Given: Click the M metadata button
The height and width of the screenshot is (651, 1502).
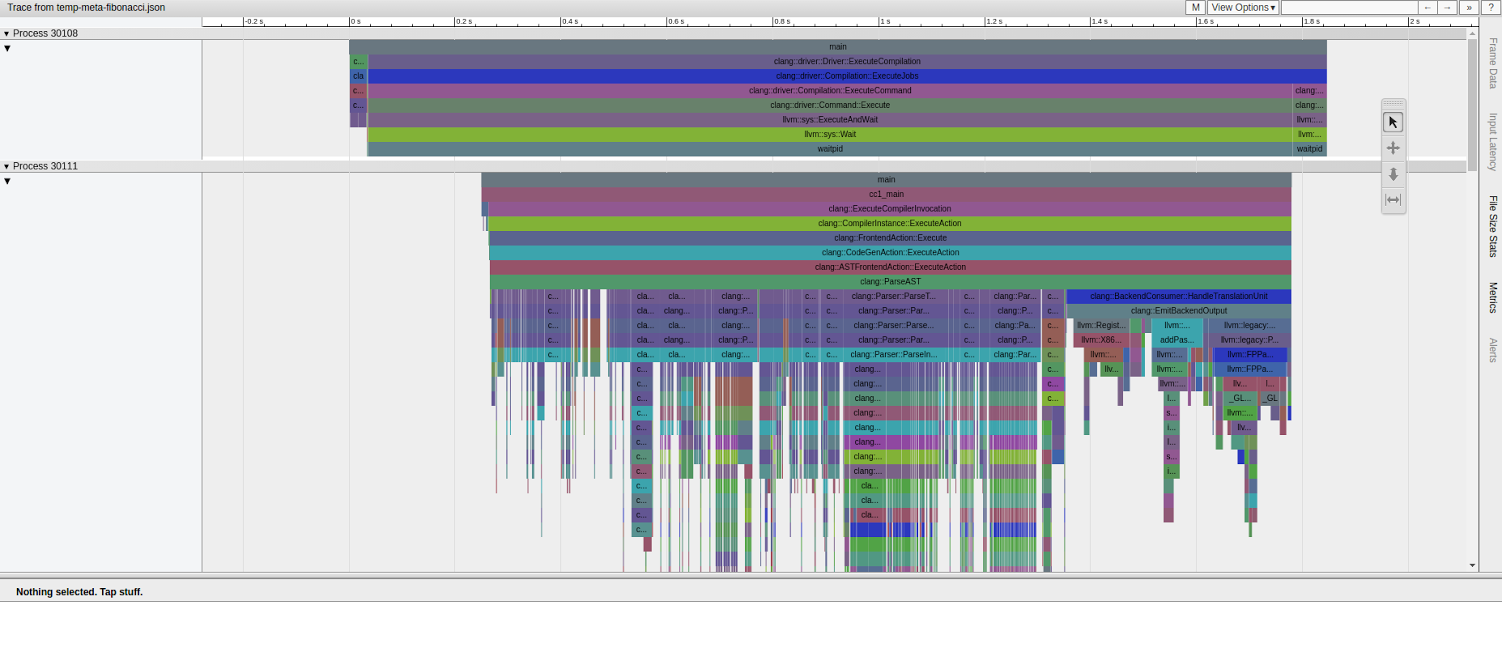Looking at the screenshot, I should coord(1195,7).
